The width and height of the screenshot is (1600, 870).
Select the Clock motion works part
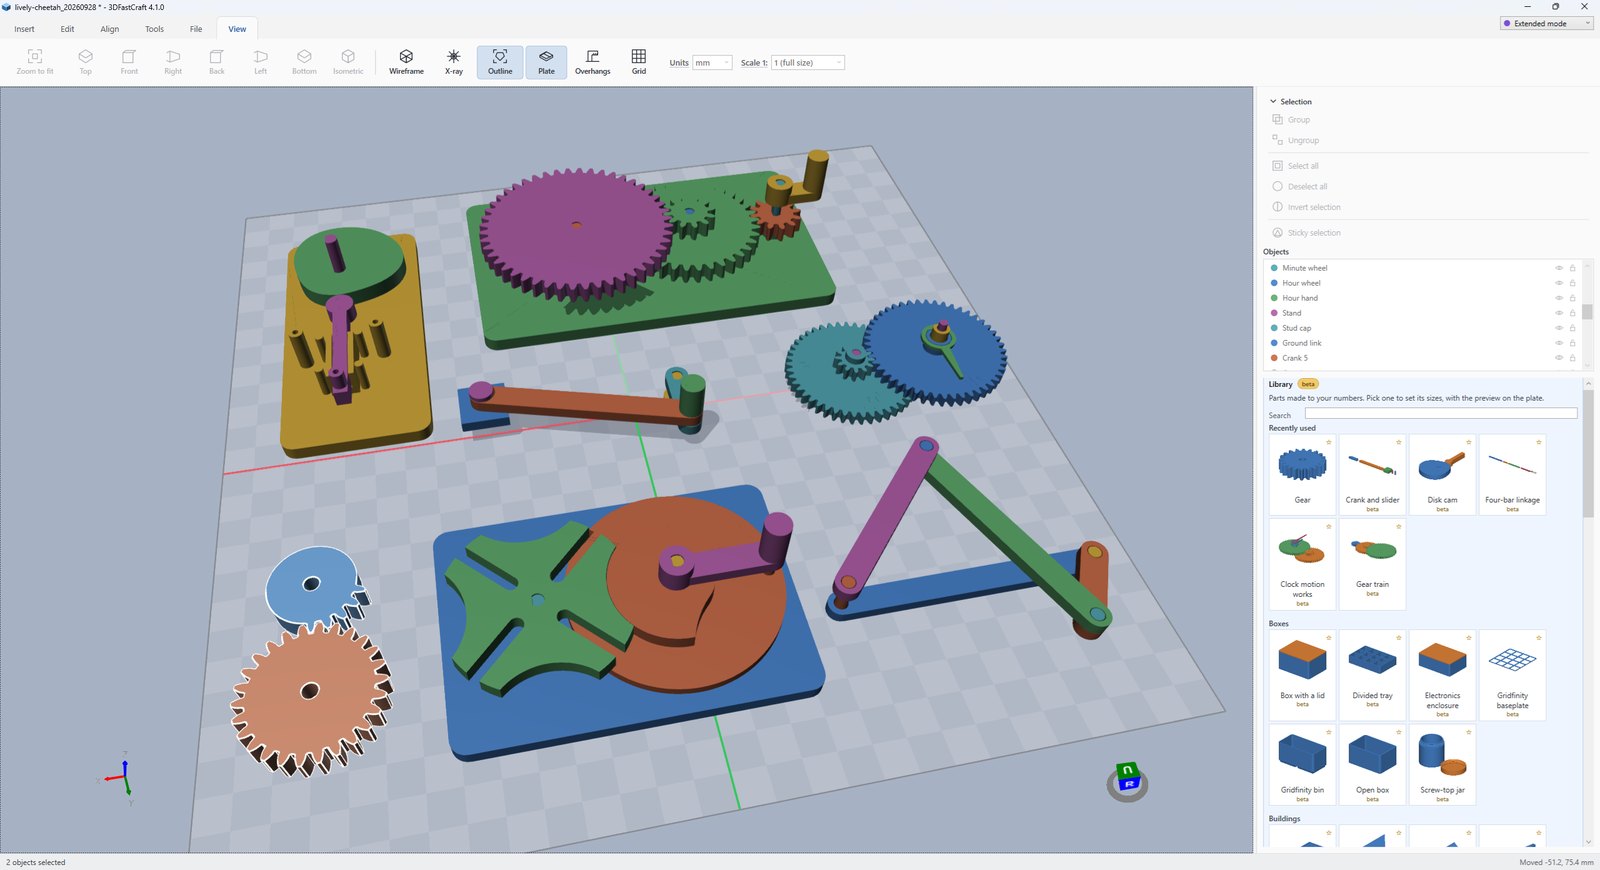1302,564
